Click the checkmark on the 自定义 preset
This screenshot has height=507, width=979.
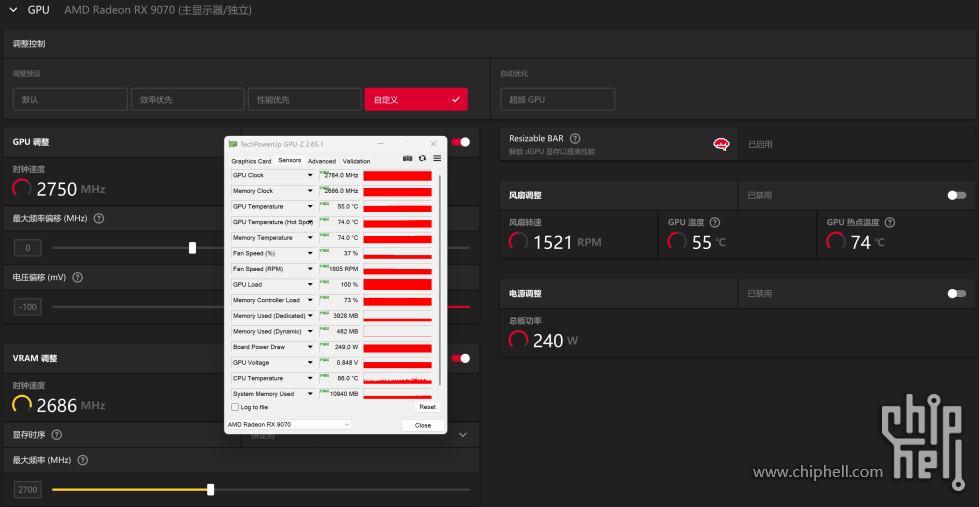click(456, 99)
